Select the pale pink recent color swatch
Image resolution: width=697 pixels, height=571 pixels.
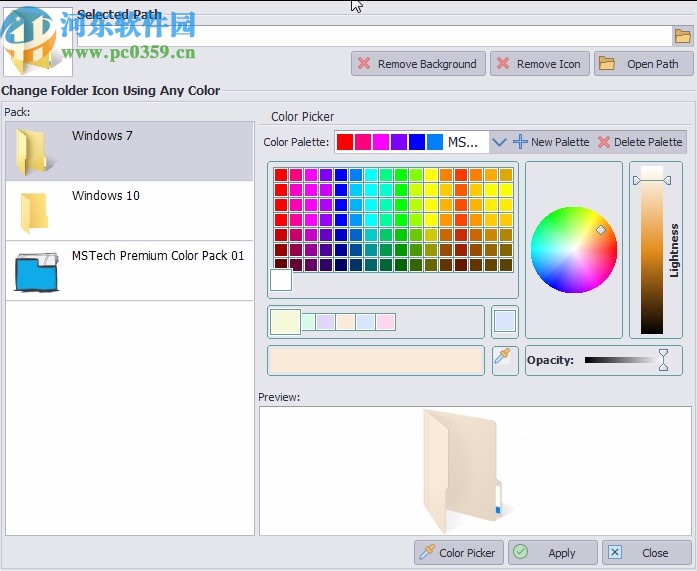pos(385,322)
